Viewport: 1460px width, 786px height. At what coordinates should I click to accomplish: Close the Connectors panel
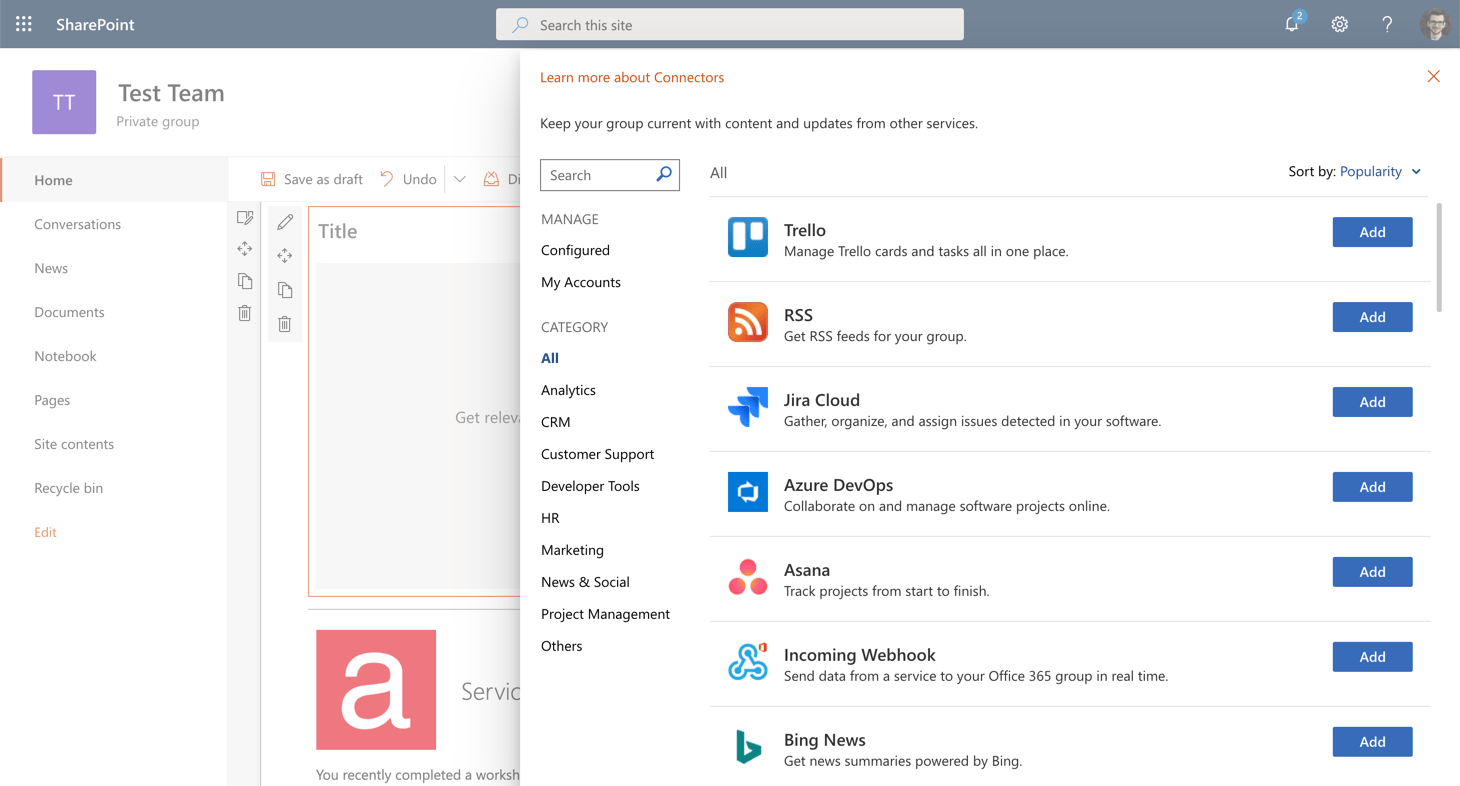tap(1433, 76)
